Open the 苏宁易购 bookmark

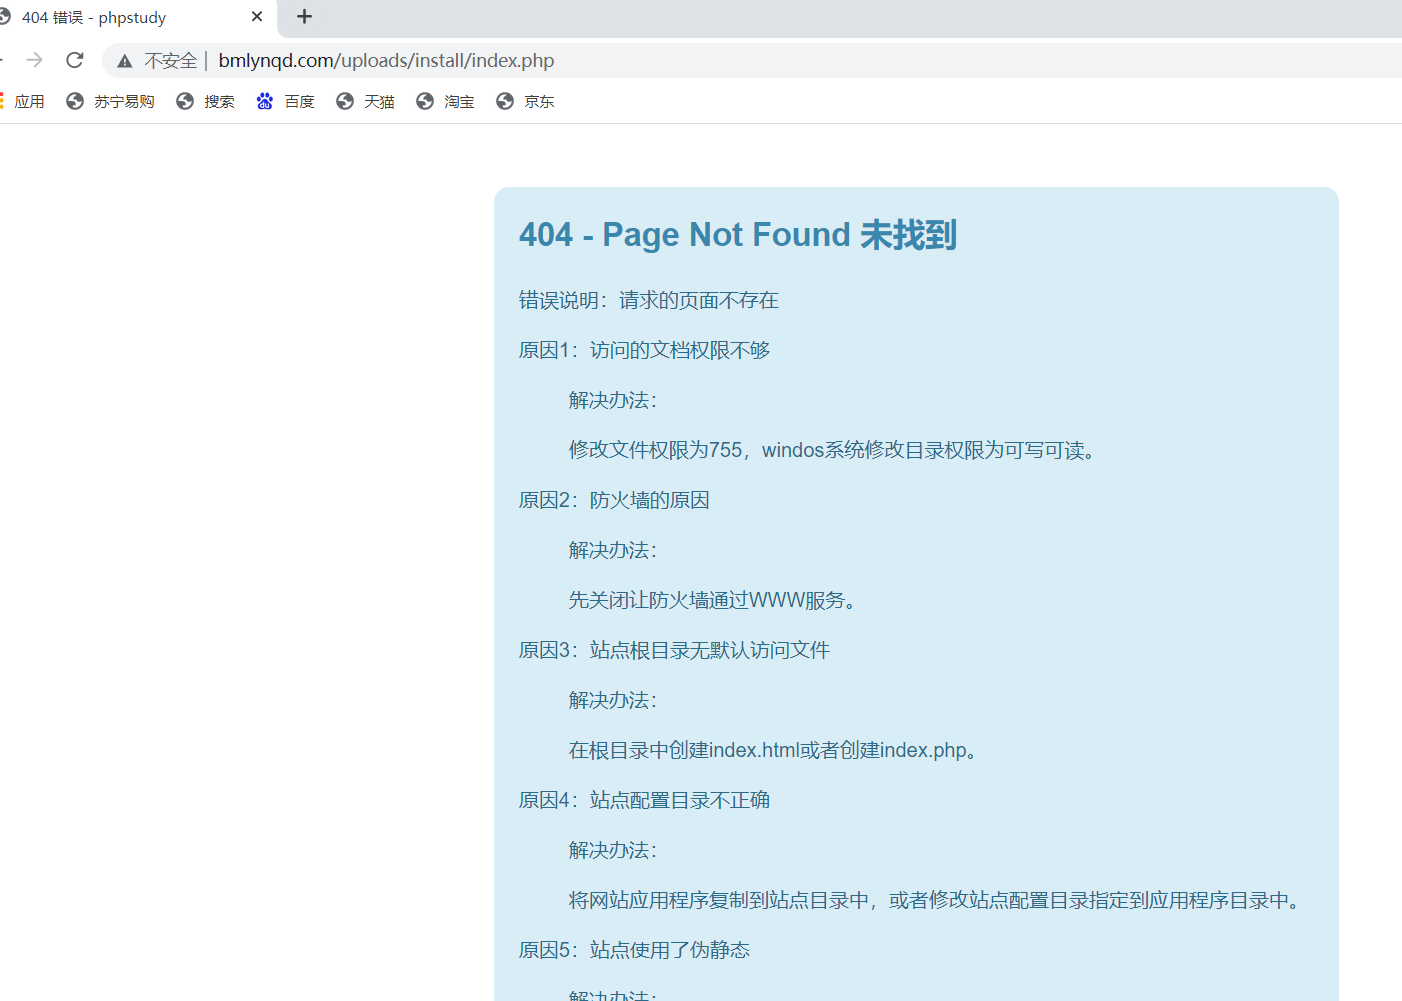[110, 101]
